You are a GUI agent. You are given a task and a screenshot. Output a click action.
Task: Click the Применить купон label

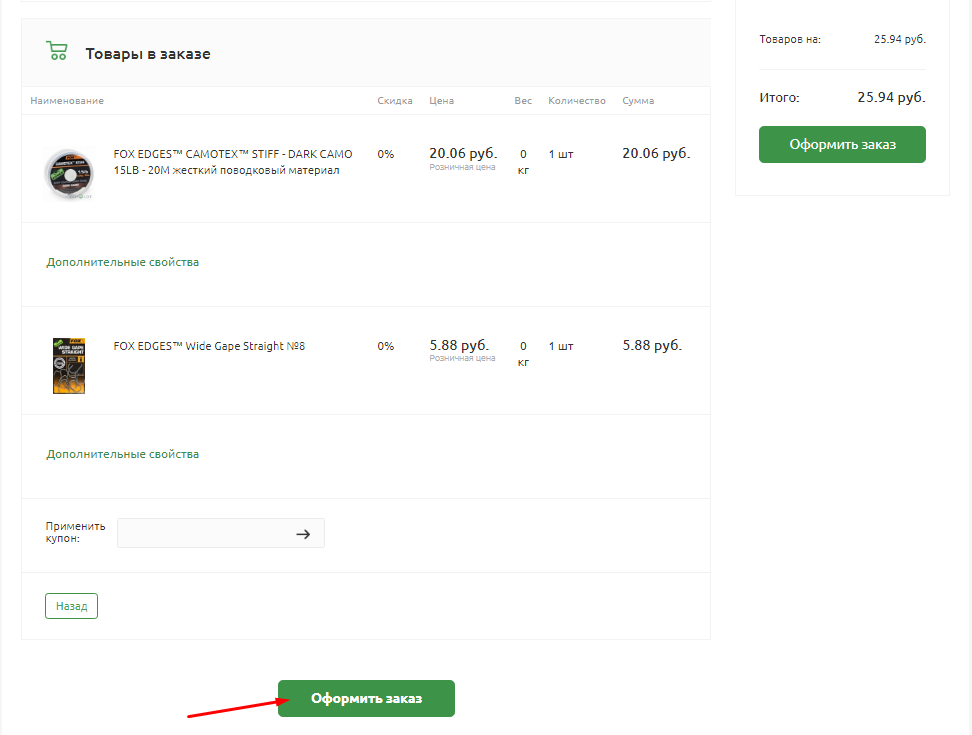75,532
